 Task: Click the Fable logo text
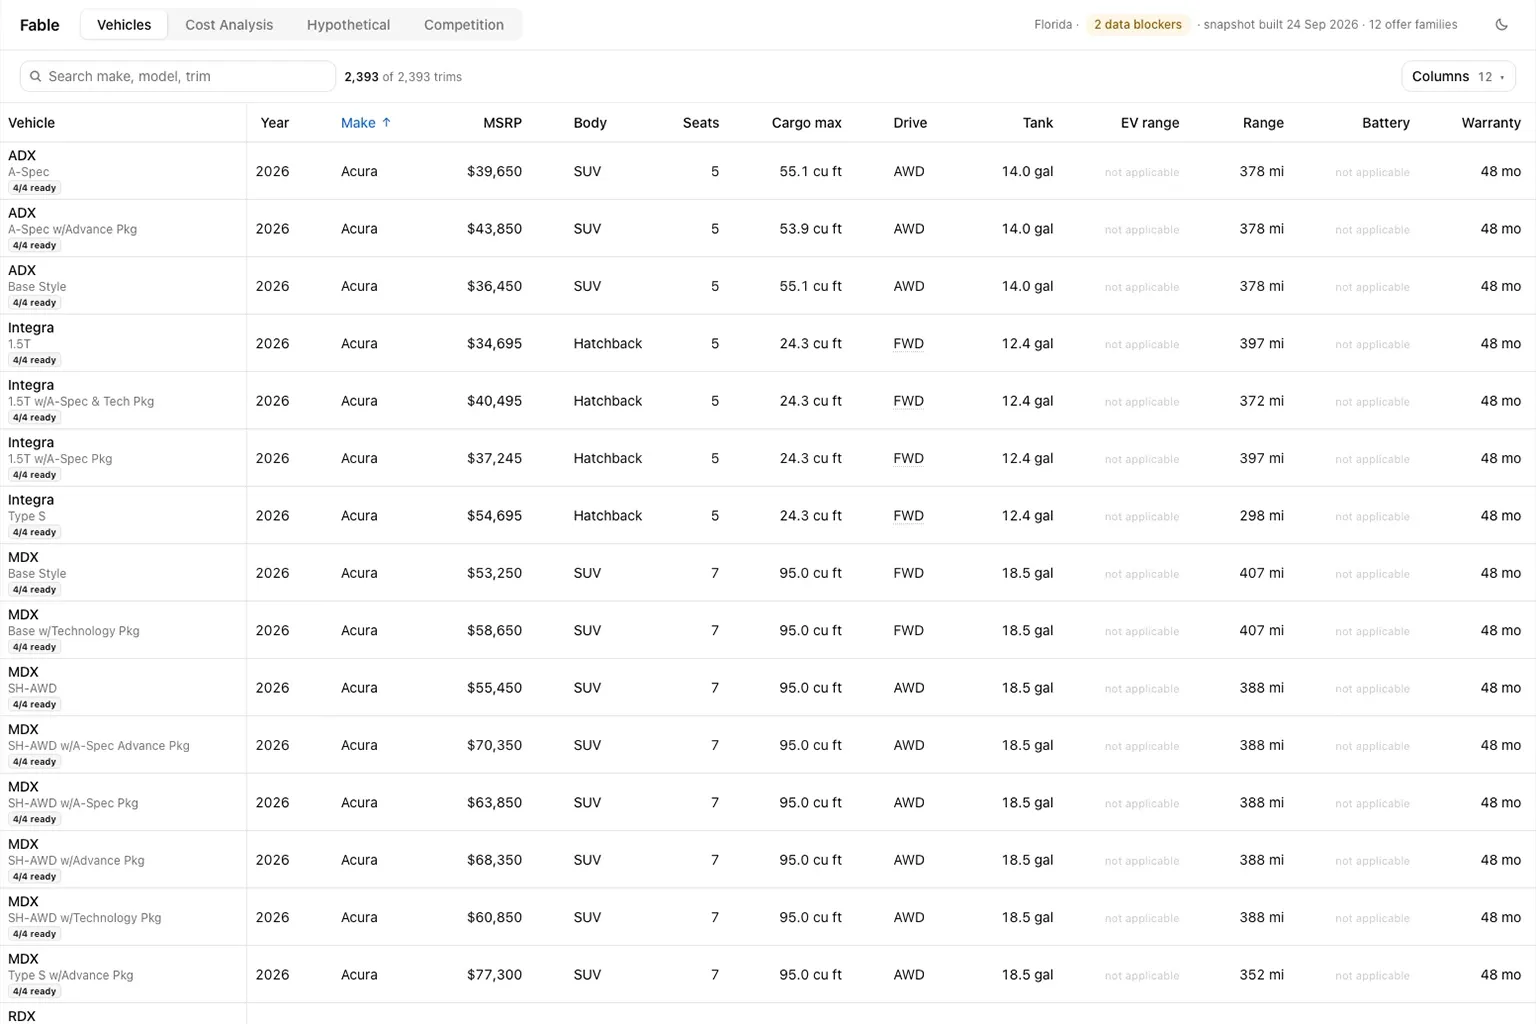click(40, 25)
